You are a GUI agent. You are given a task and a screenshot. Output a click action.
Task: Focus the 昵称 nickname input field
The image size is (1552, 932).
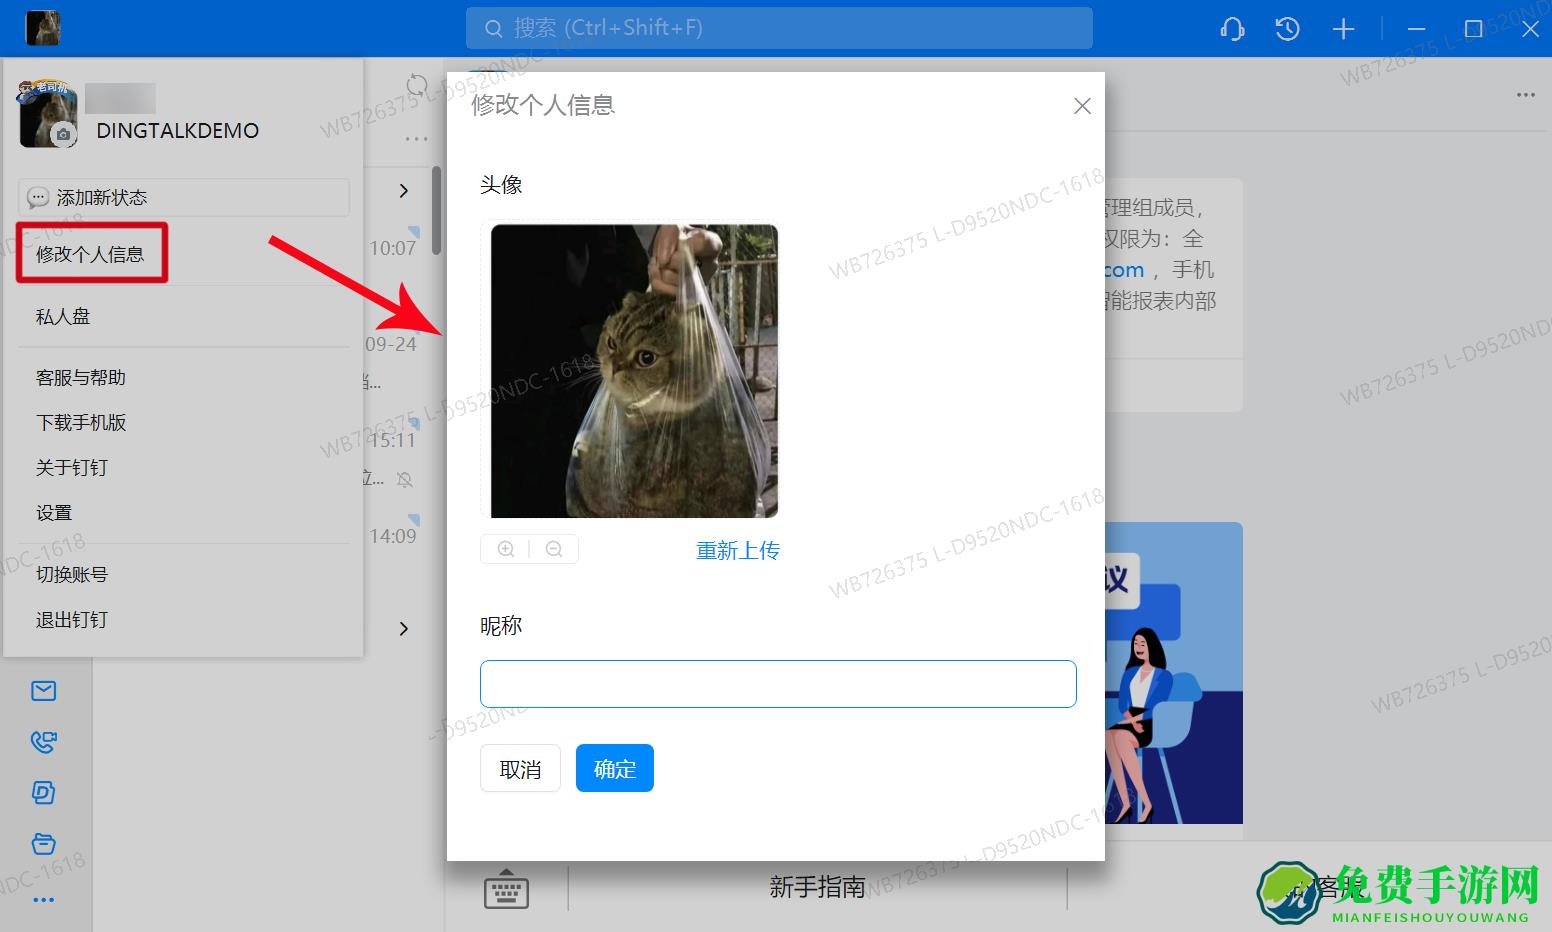pyautogui.click(x=777, y=684)
